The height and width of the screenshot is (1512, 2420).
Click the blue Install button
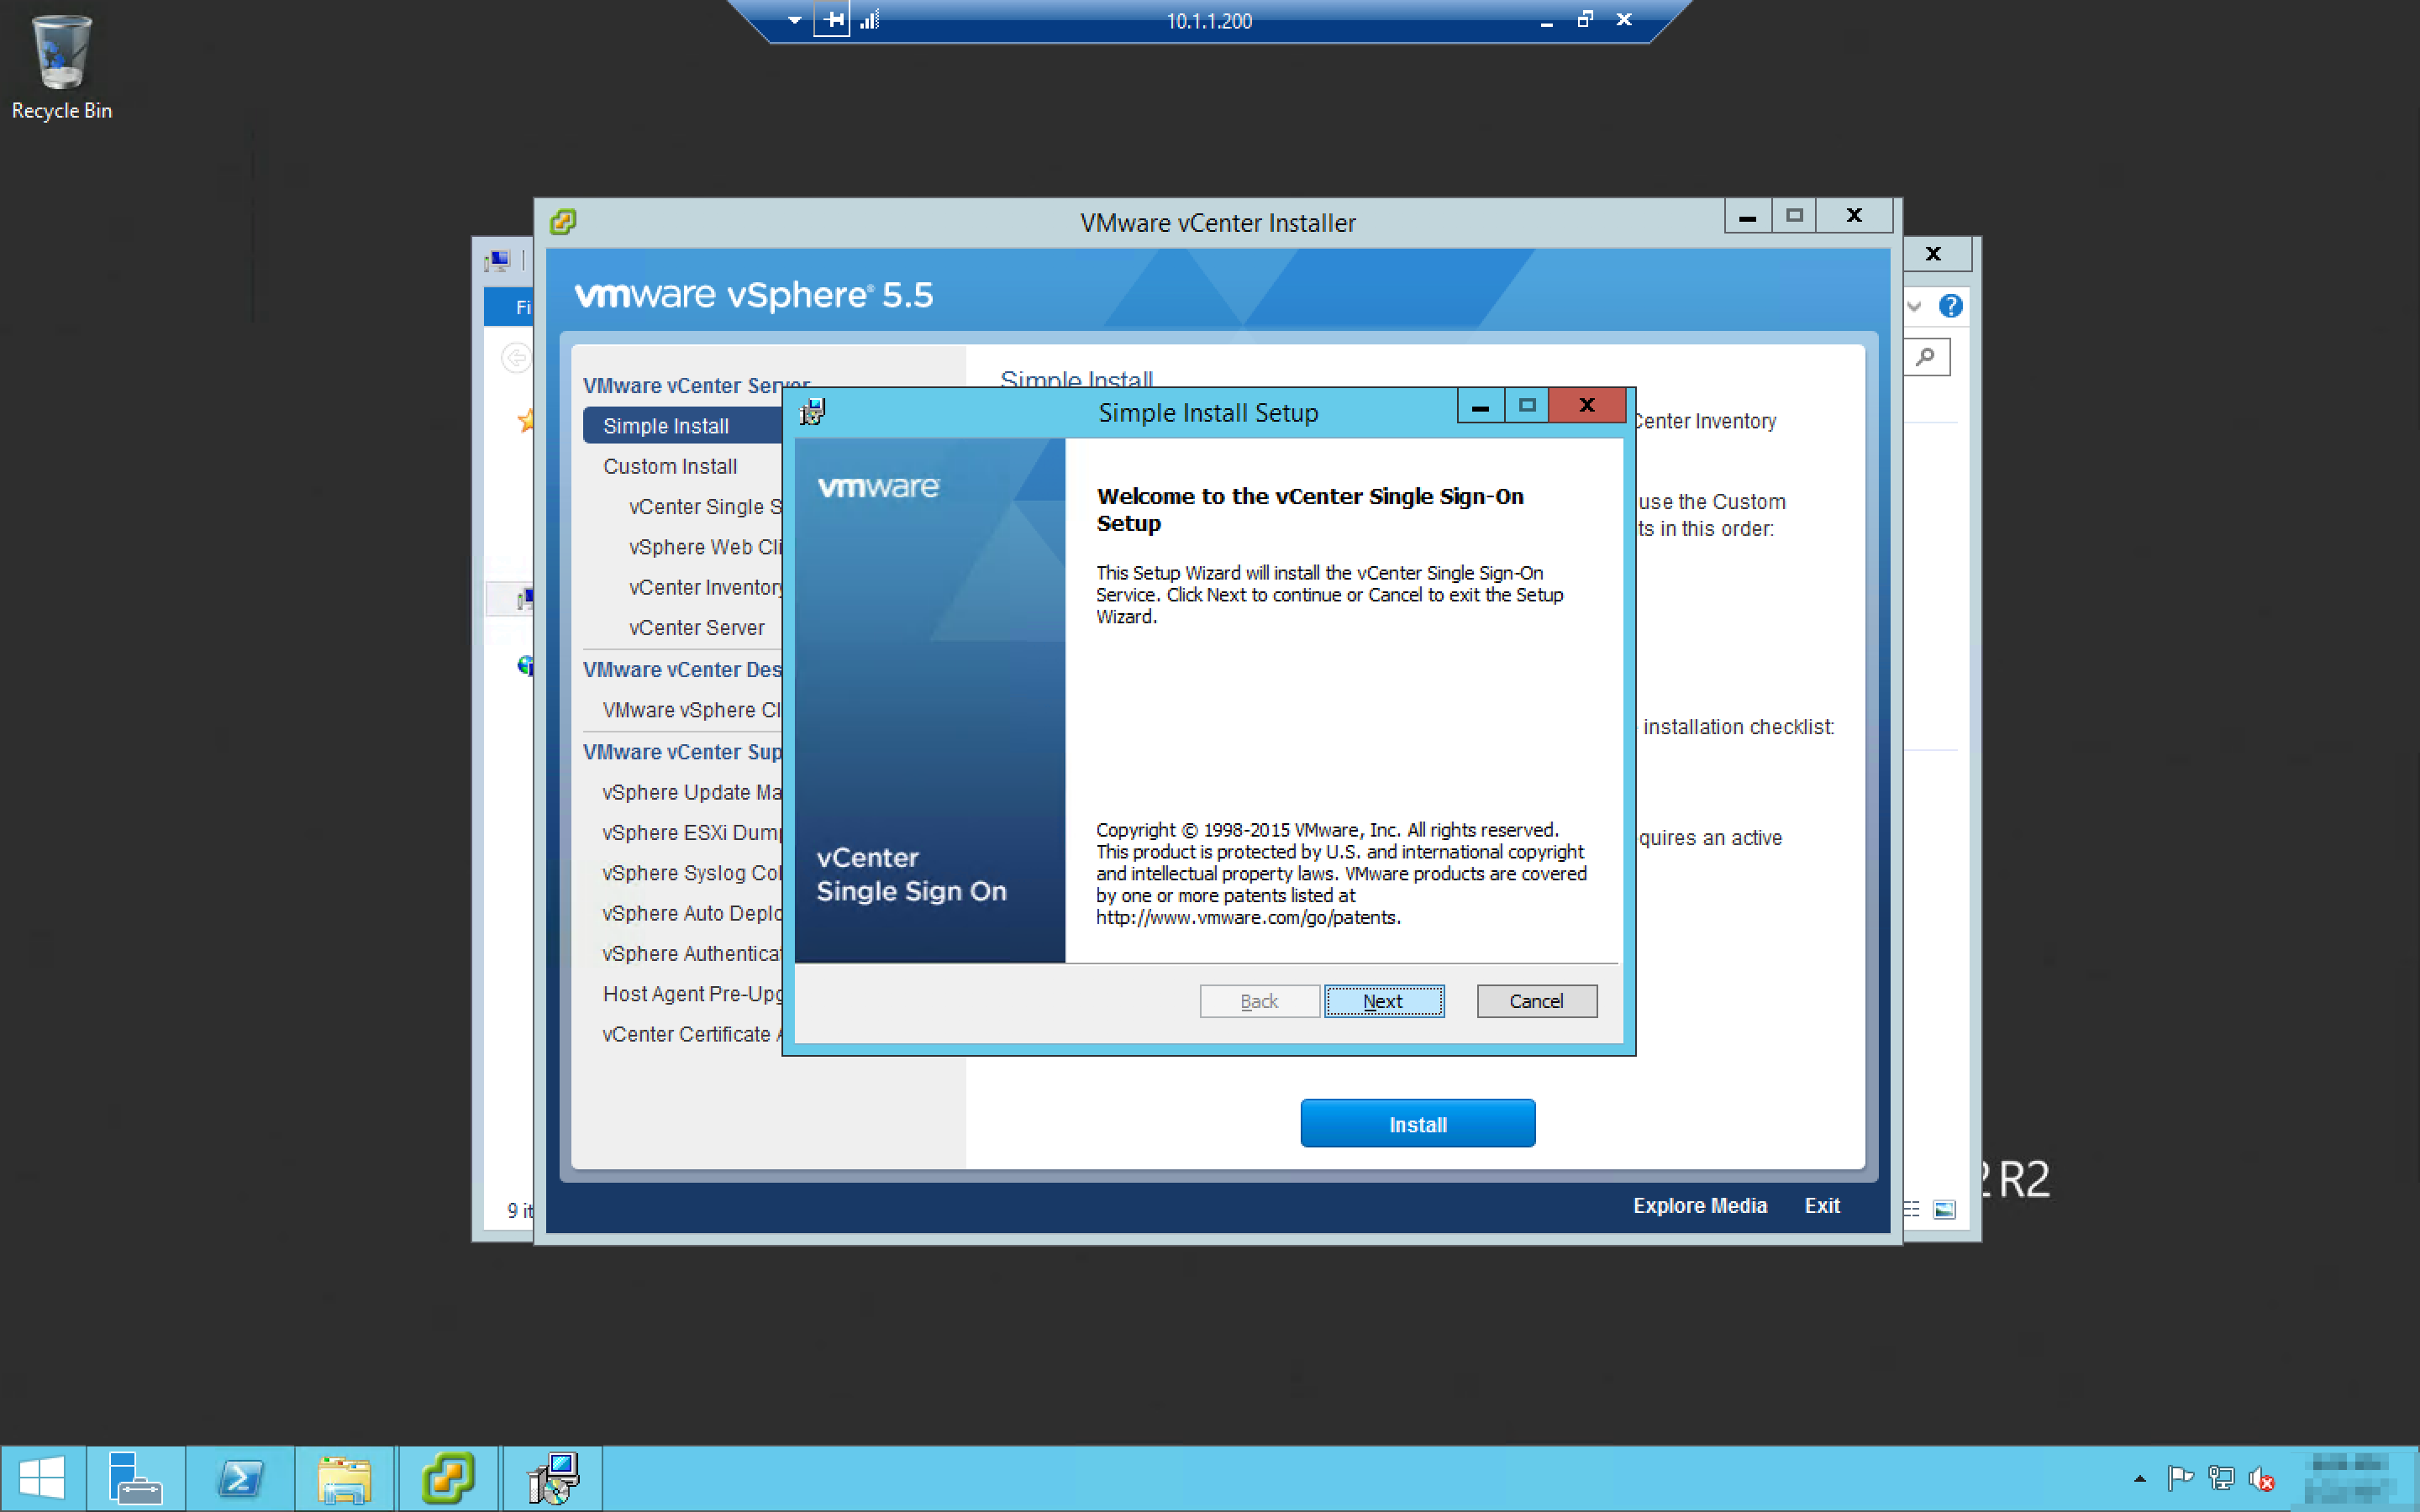(x=1417, y=1123)
